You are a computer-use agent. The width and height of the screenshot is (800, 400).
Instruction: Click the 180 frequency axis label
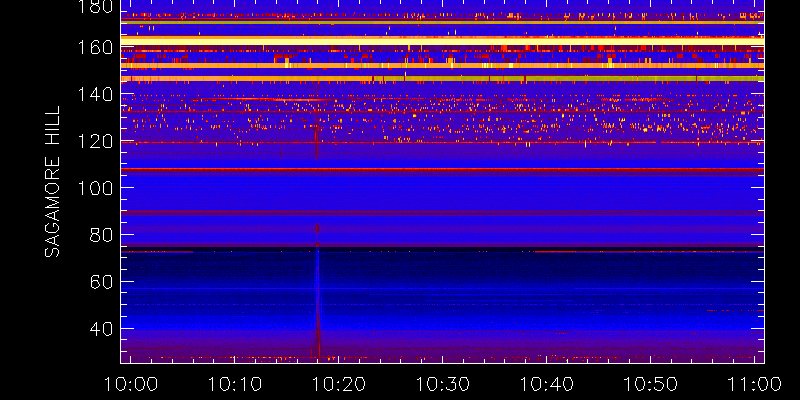(x=96, y=7)
